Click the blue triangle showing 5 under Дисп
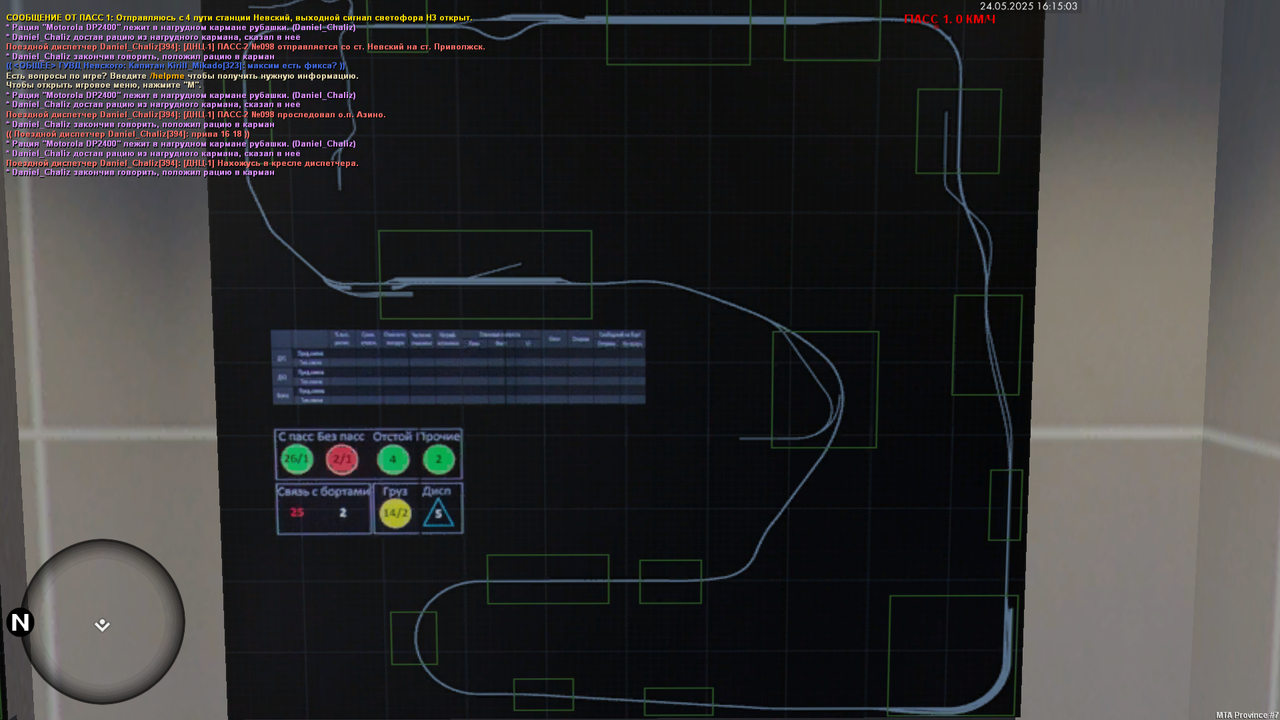The height and width of the screenshot is (720, 1280). 438,514
